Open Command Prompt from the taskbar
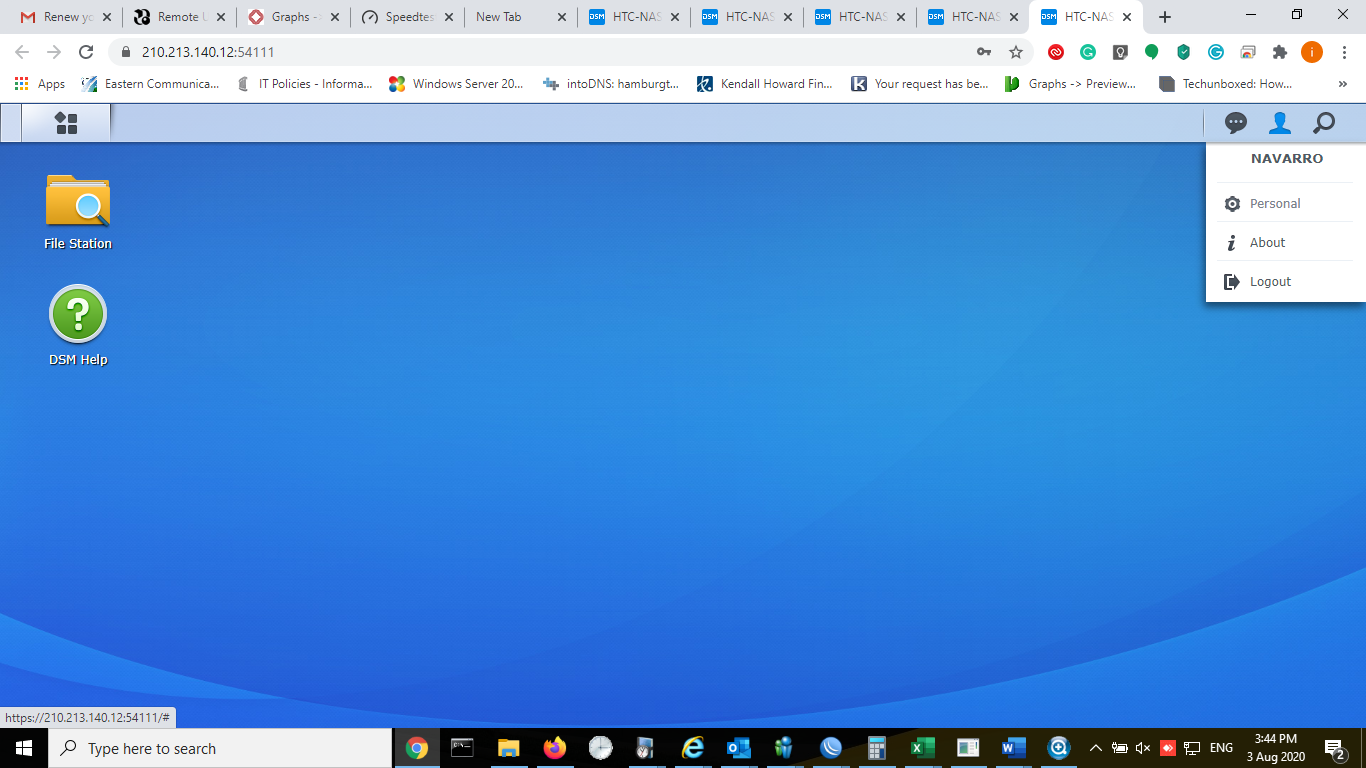This screenshot has height=768, width=1366. (x=462, y=748)
